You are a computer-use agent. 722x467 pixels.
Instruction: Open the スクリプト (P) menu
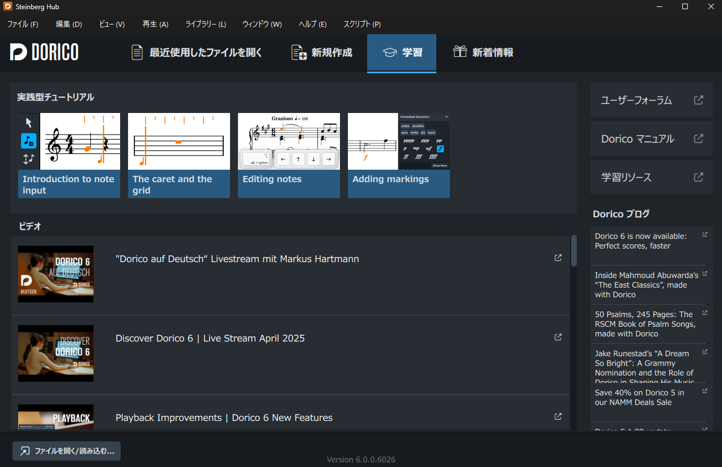[362, 24]
